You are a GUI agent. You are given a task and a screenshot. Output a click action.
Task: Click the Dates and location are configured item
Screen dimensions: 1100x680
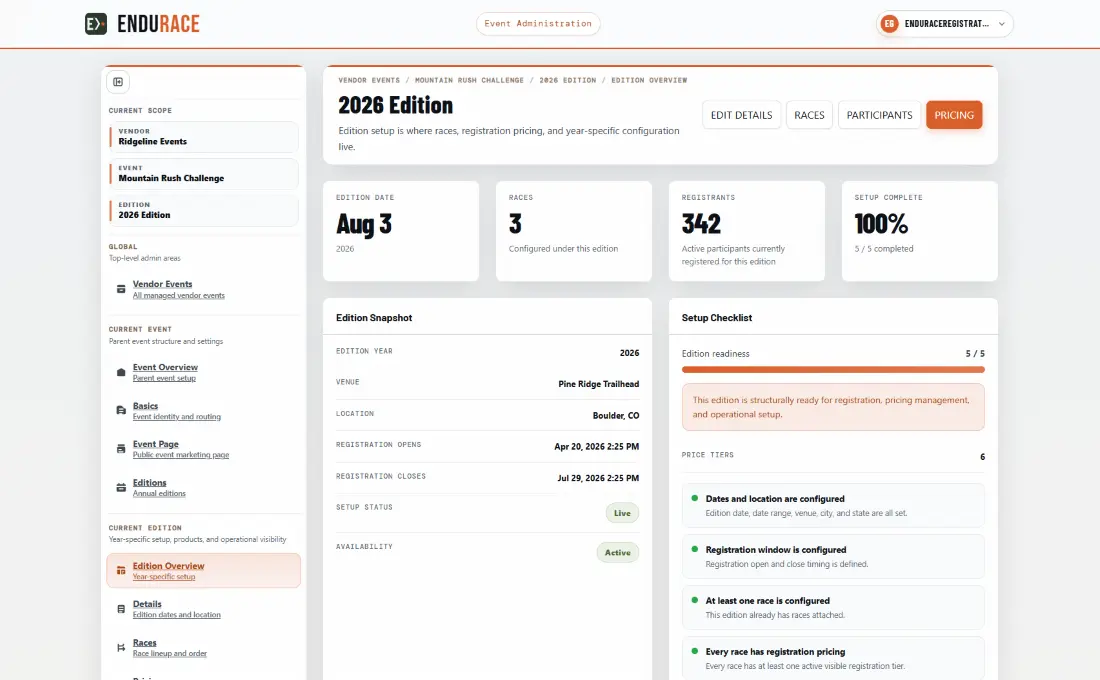[x=833, y=505]
